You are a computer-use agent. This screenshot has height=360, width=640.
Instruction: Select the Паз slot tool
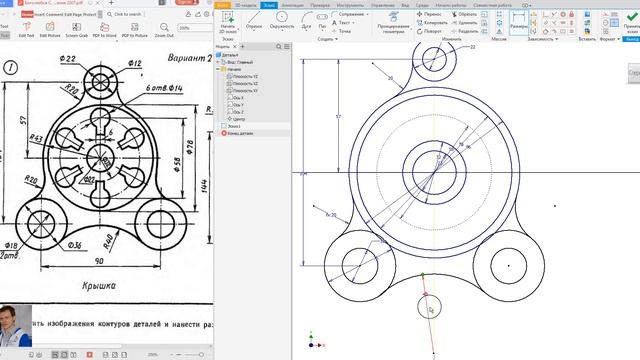(322, 21)
